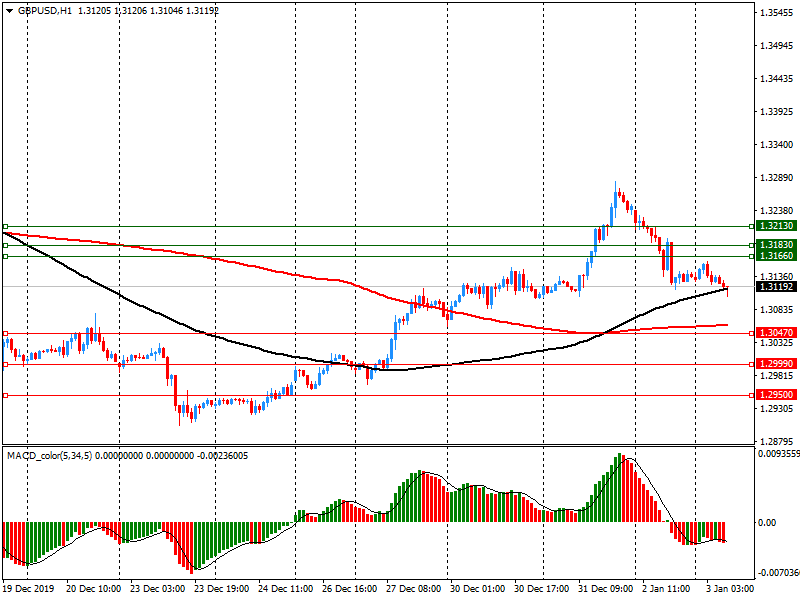Select the 1.29500 red support label
The width and height of the screenshot is (800, 600).
[776, 395]
